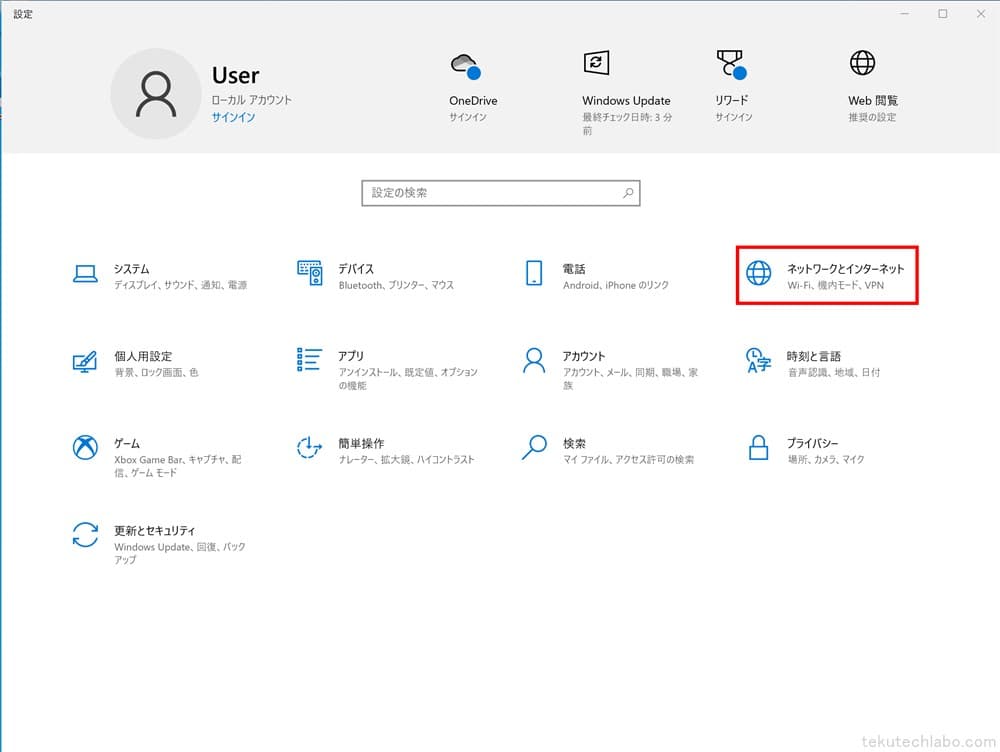The width and height of the screenshot is (1000, 752).
Task: Click 推奨の設定 under Web 閲覧
Action: click(x=872, y=117)
